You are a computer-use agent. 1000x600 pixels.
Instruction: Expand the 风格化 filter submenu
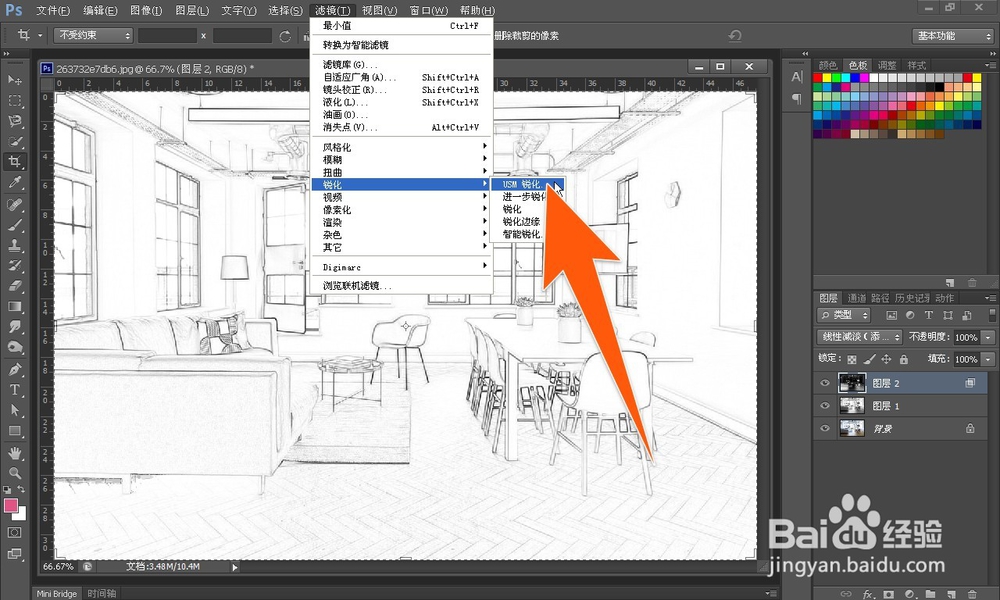point(401,147)
